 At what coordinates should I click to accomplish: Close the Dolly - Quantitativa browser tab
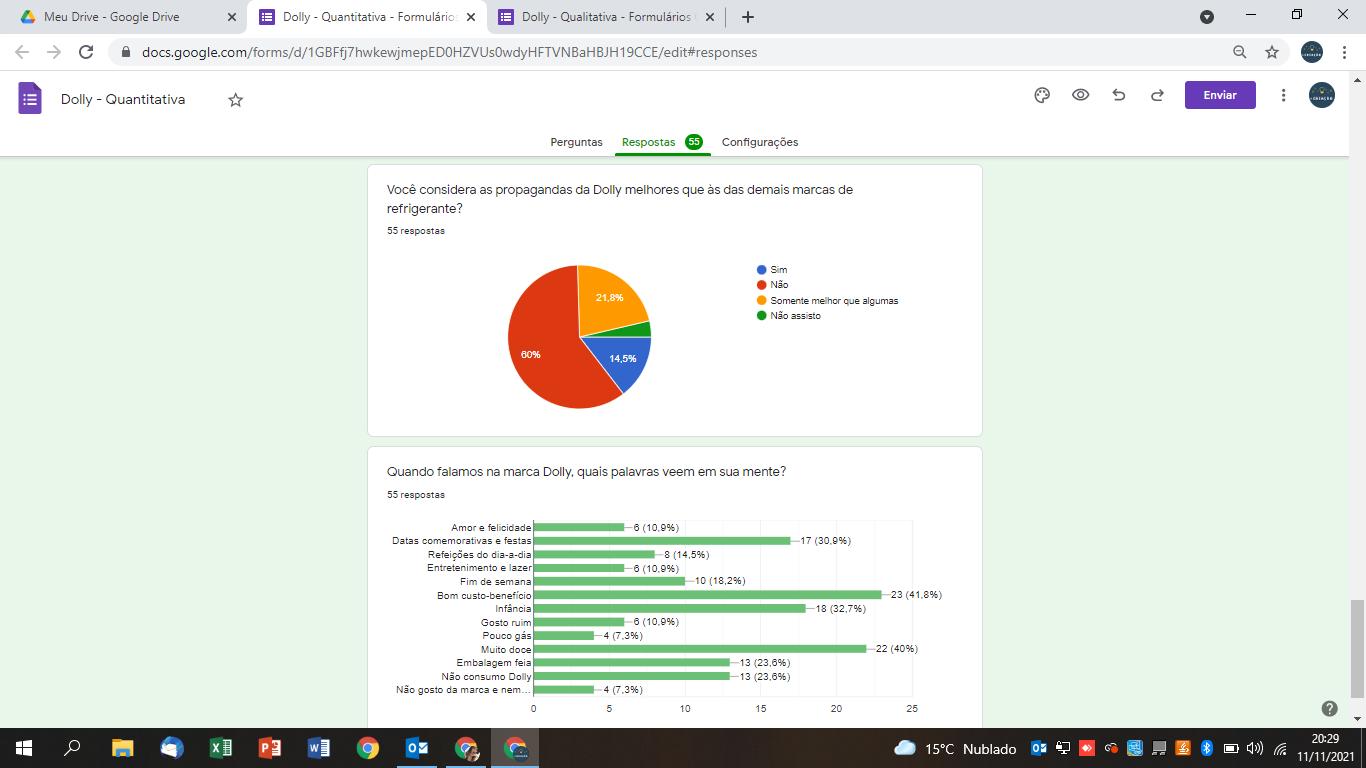[x=471, y=17]
